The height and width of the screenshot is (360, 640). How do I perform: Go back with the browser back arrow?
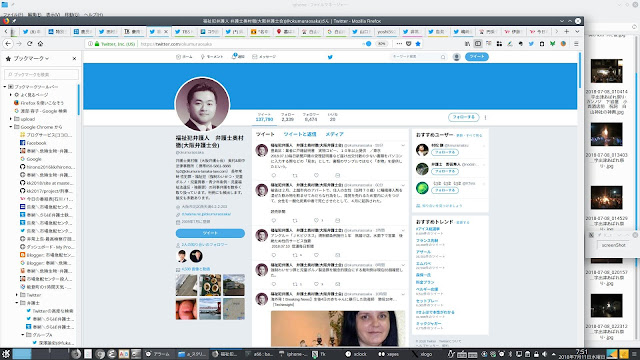pos(8,44)
